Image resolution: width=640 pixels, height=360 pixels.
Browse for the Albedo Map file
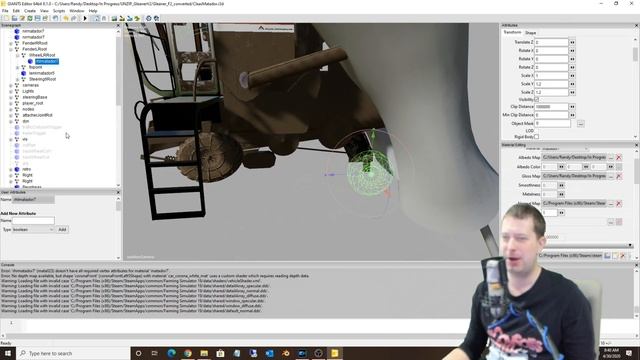tap(611, 157)
